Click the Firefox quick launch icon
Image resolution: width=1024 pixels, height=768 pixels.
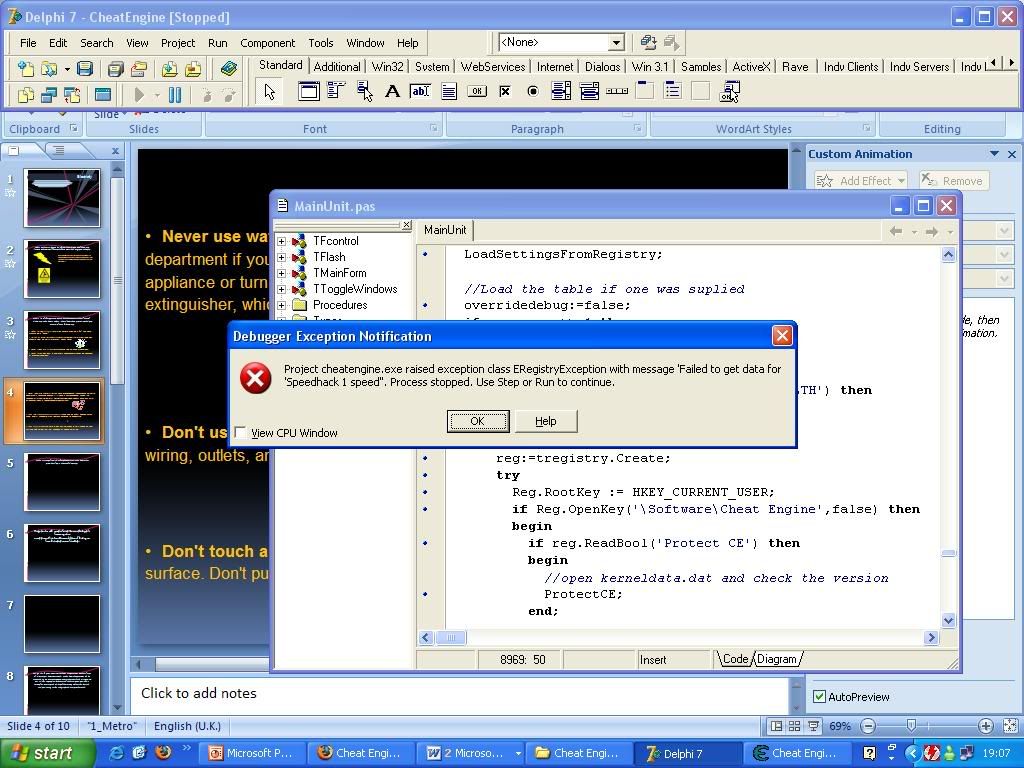click(163, 752)
